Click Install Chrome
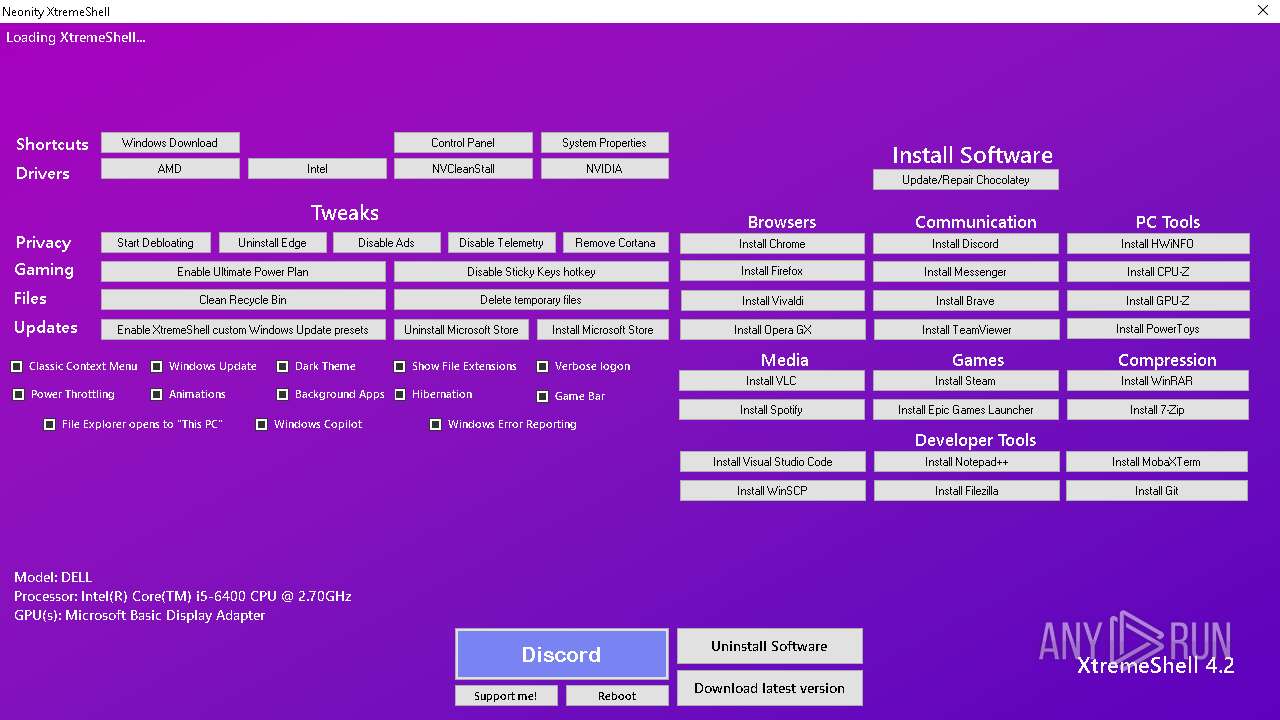 772,244
